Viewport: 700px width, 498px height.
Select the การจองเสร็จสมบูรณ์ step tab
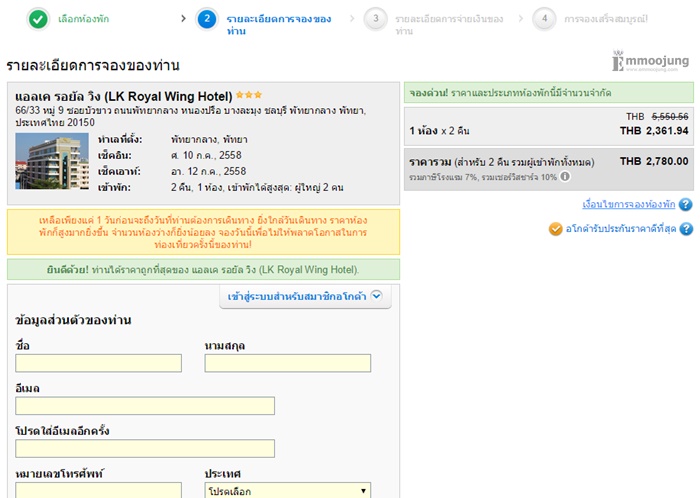tap(606, 19)
